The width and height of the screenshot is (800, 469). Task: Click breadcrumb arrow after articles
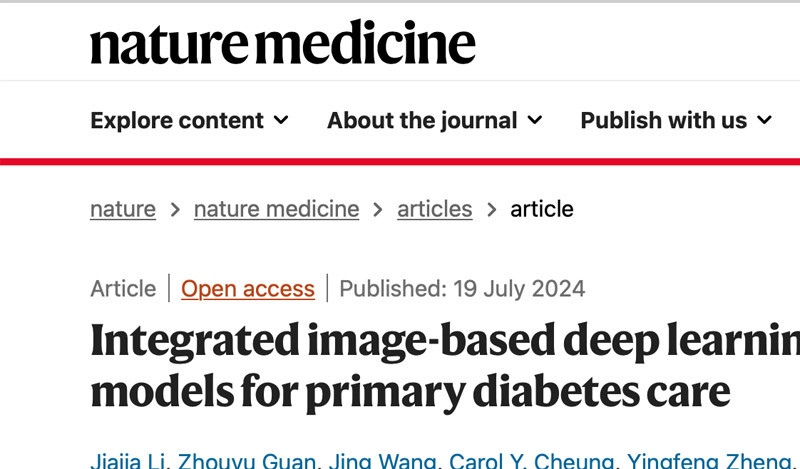491,209
